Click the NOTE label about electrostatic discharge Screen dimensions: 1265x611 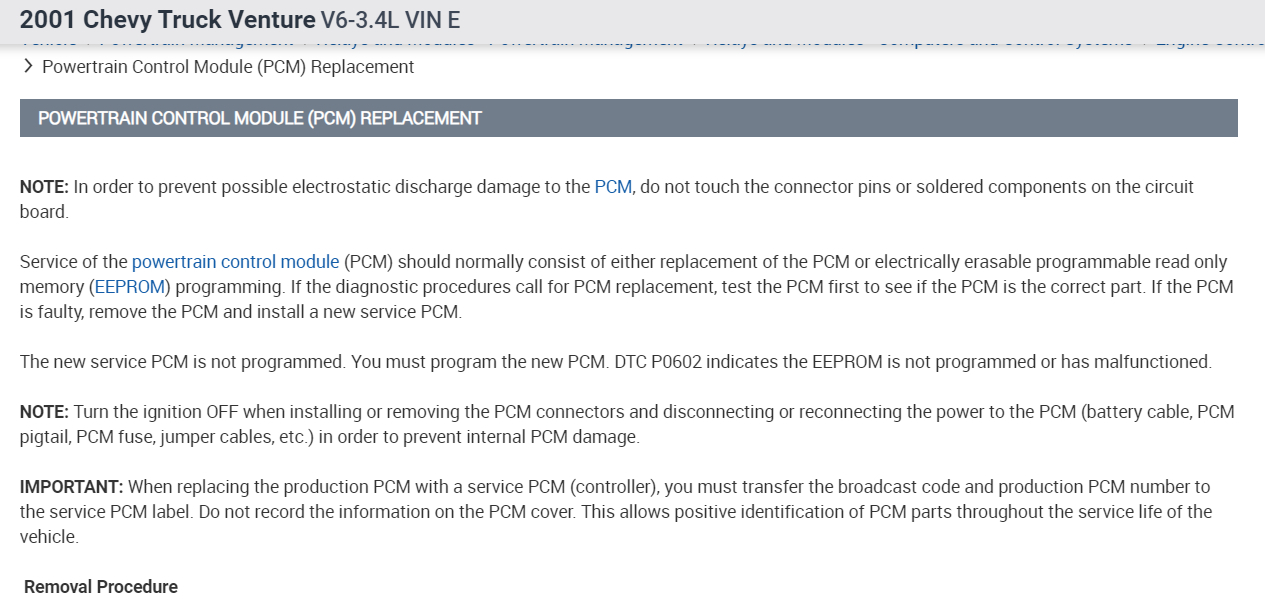coord(44,187)
